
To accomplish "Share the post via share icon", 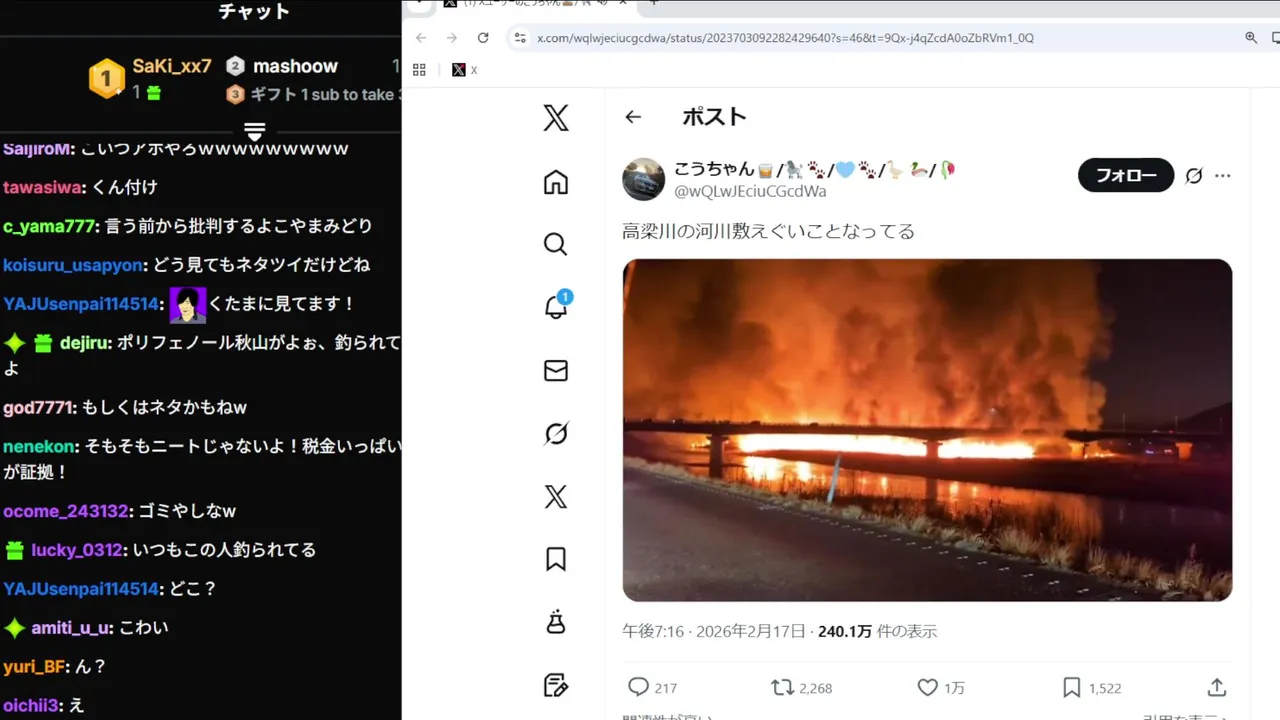I will pos(1217,687).
